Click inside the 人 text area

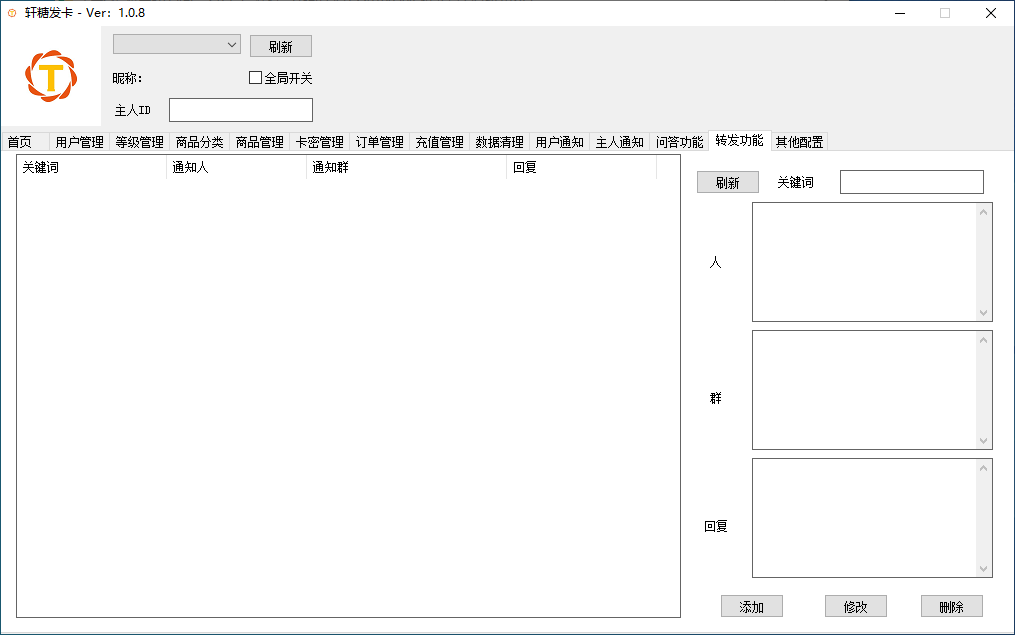[x=865, y=262]
